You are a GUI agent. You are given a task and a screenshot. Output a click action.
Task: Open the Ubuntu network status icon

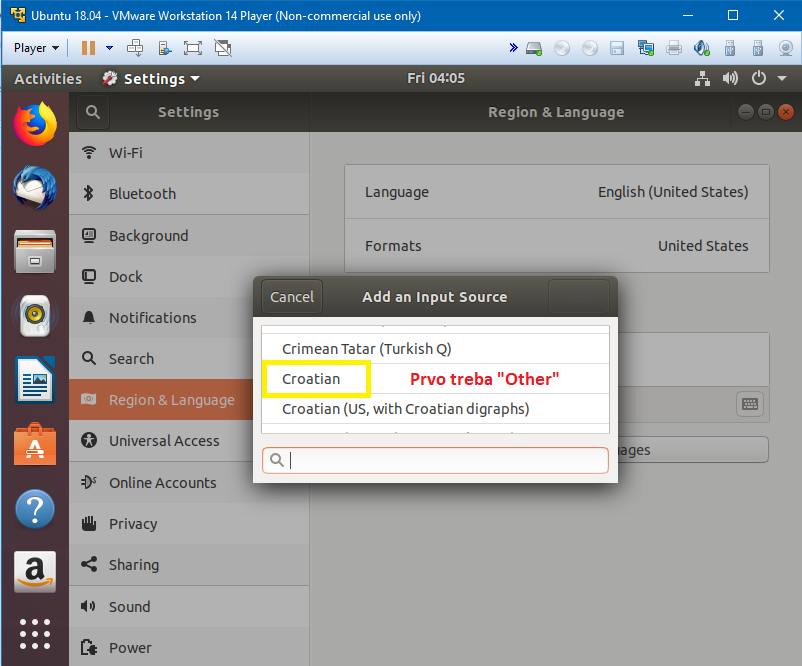[x=702, y=79]
